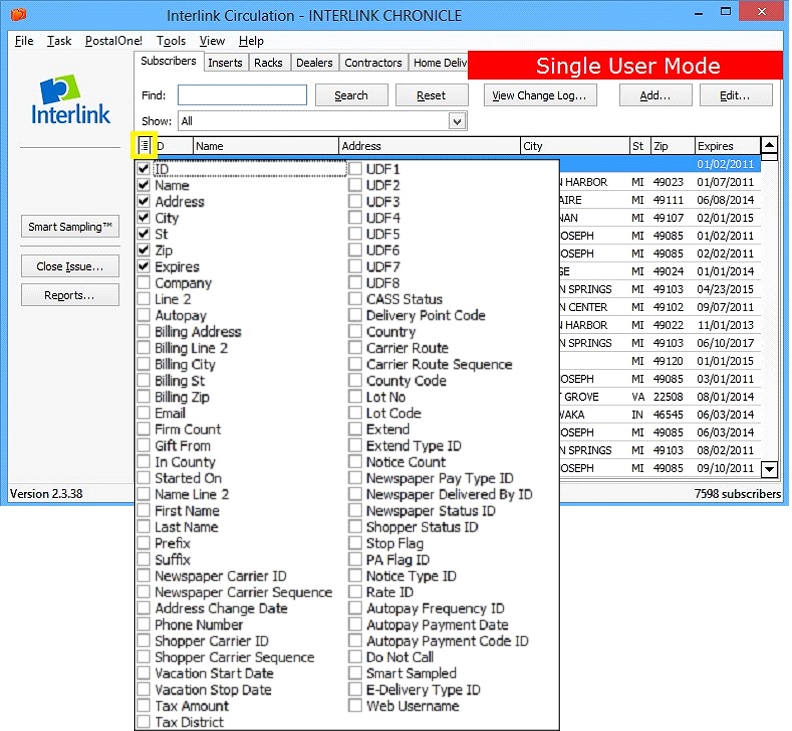
Task: Uncheck the ID column checkbox
Action: (143, 168)
